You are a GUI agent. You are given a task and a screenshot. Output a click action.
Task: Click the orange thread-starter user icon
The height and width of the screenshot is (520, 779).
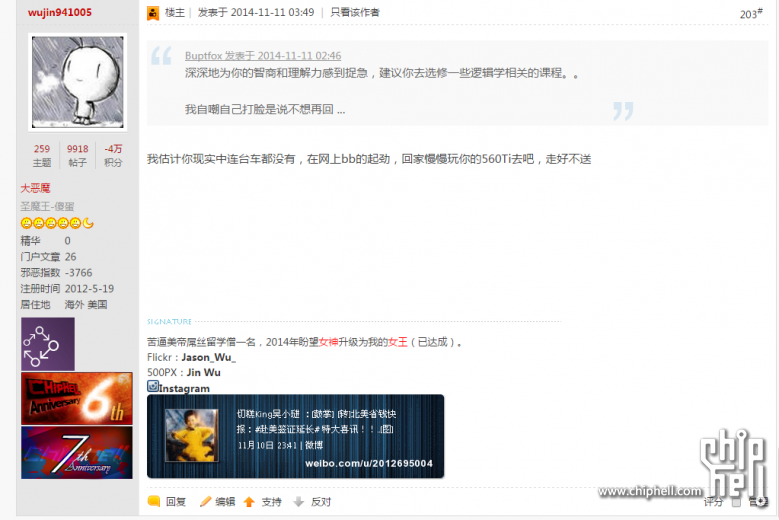tap(153, 13)
